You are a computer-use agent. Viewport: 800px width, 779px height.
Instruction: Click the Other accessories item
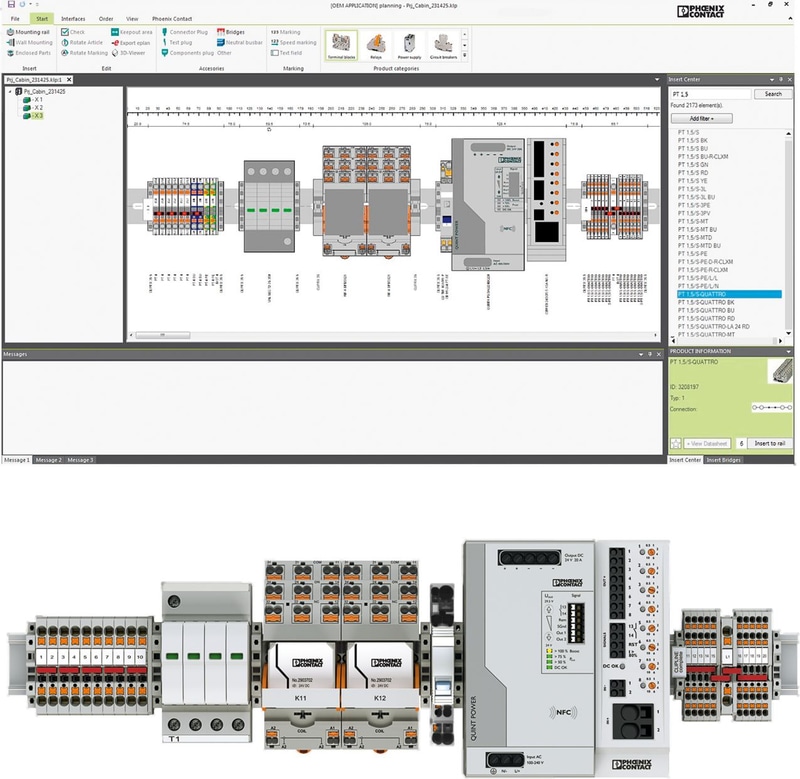pyautogui.click(x=224, y=53)
